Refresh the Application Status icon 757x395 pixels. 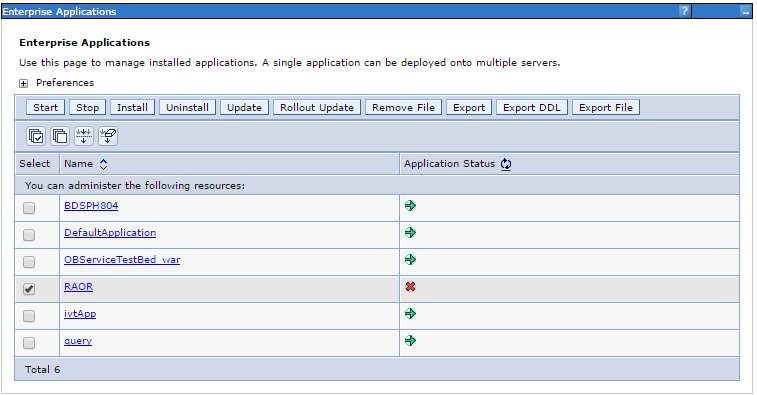coord(505,164)
